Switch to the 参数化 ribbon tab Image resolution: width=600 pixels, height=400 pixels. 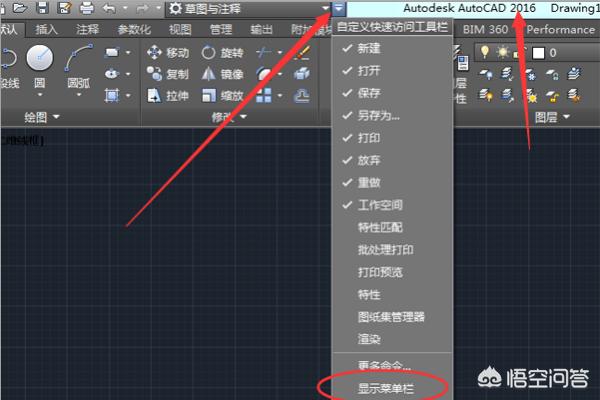click(134, 29)
